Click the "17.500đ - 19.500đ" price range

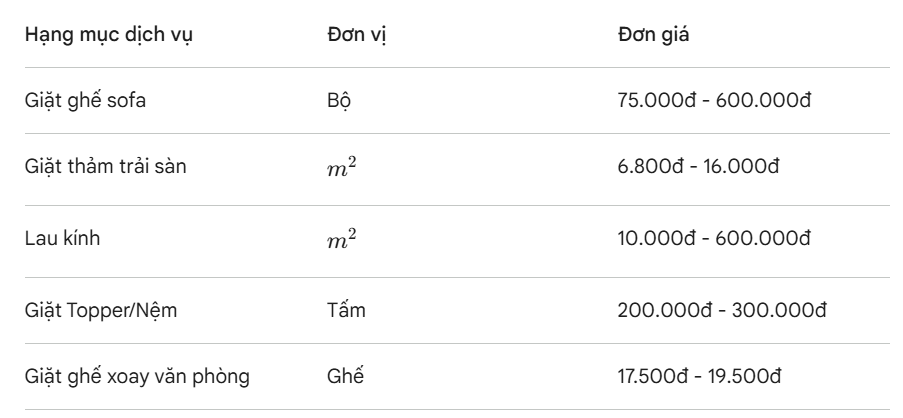tap(699, 376)
